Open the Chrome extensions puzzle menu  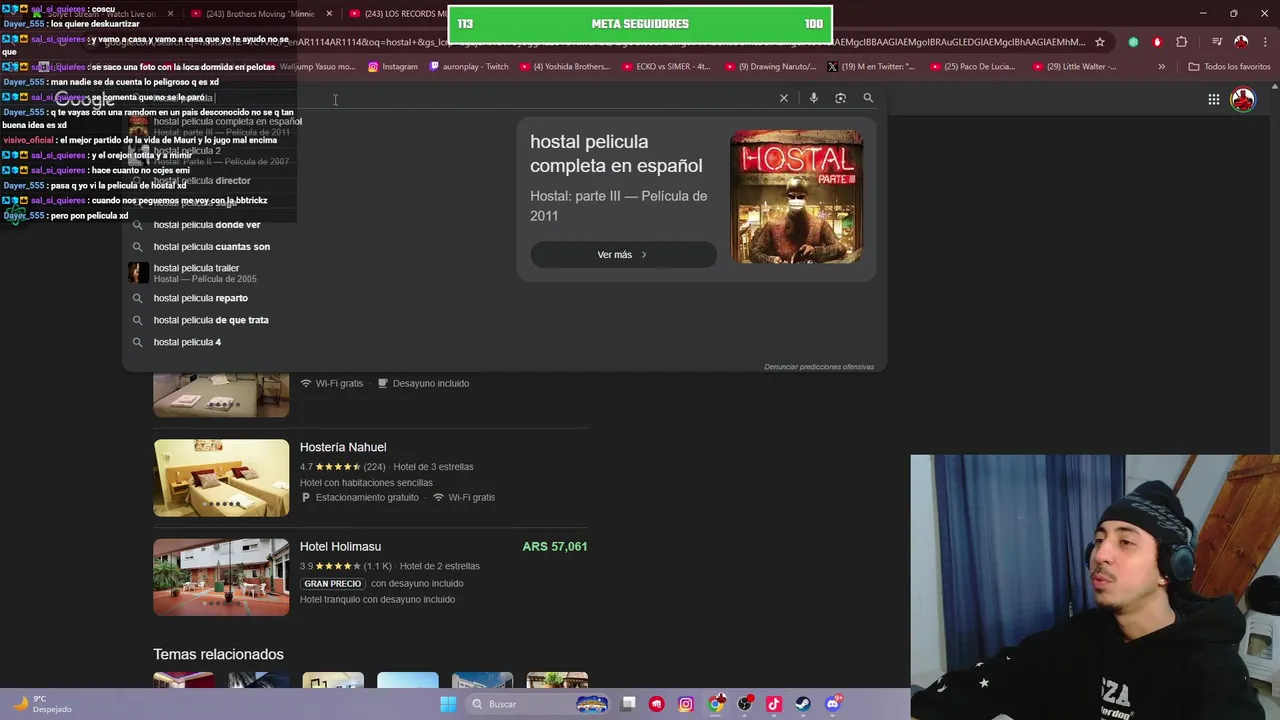[x=1182, y=42]
